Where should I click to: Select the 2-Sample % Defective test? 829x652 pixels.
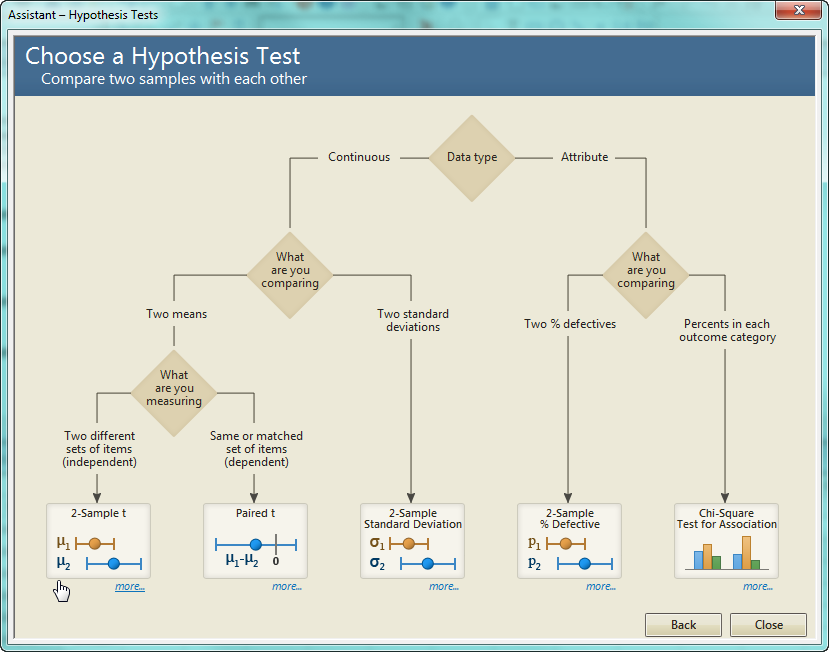[569, 541]
